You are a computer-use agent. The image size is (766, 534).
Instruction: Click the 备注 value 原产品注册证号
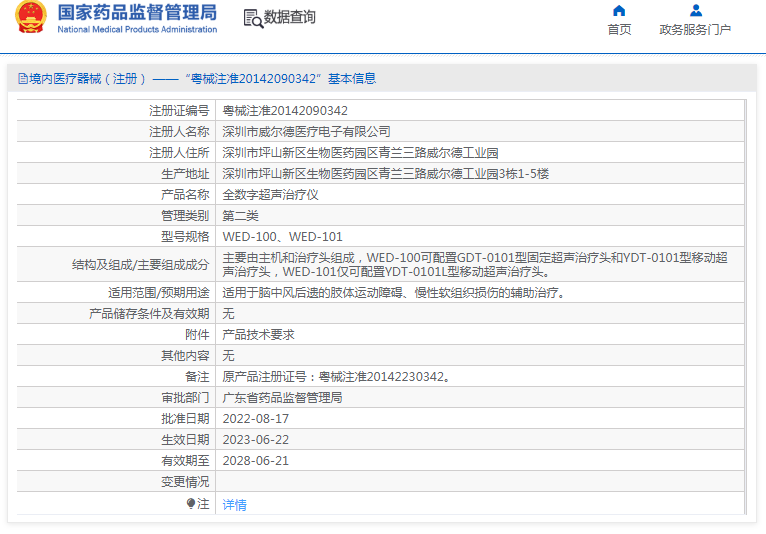[x=336, y=377]
